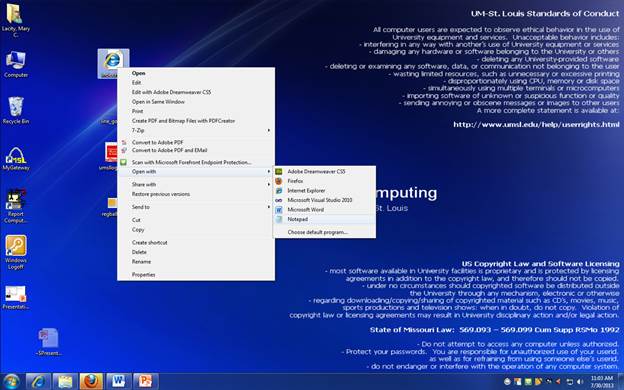This screenshot has height=390, width=624.
Task: Select the red umsllogo image file
Action: (x=111, y=153)
